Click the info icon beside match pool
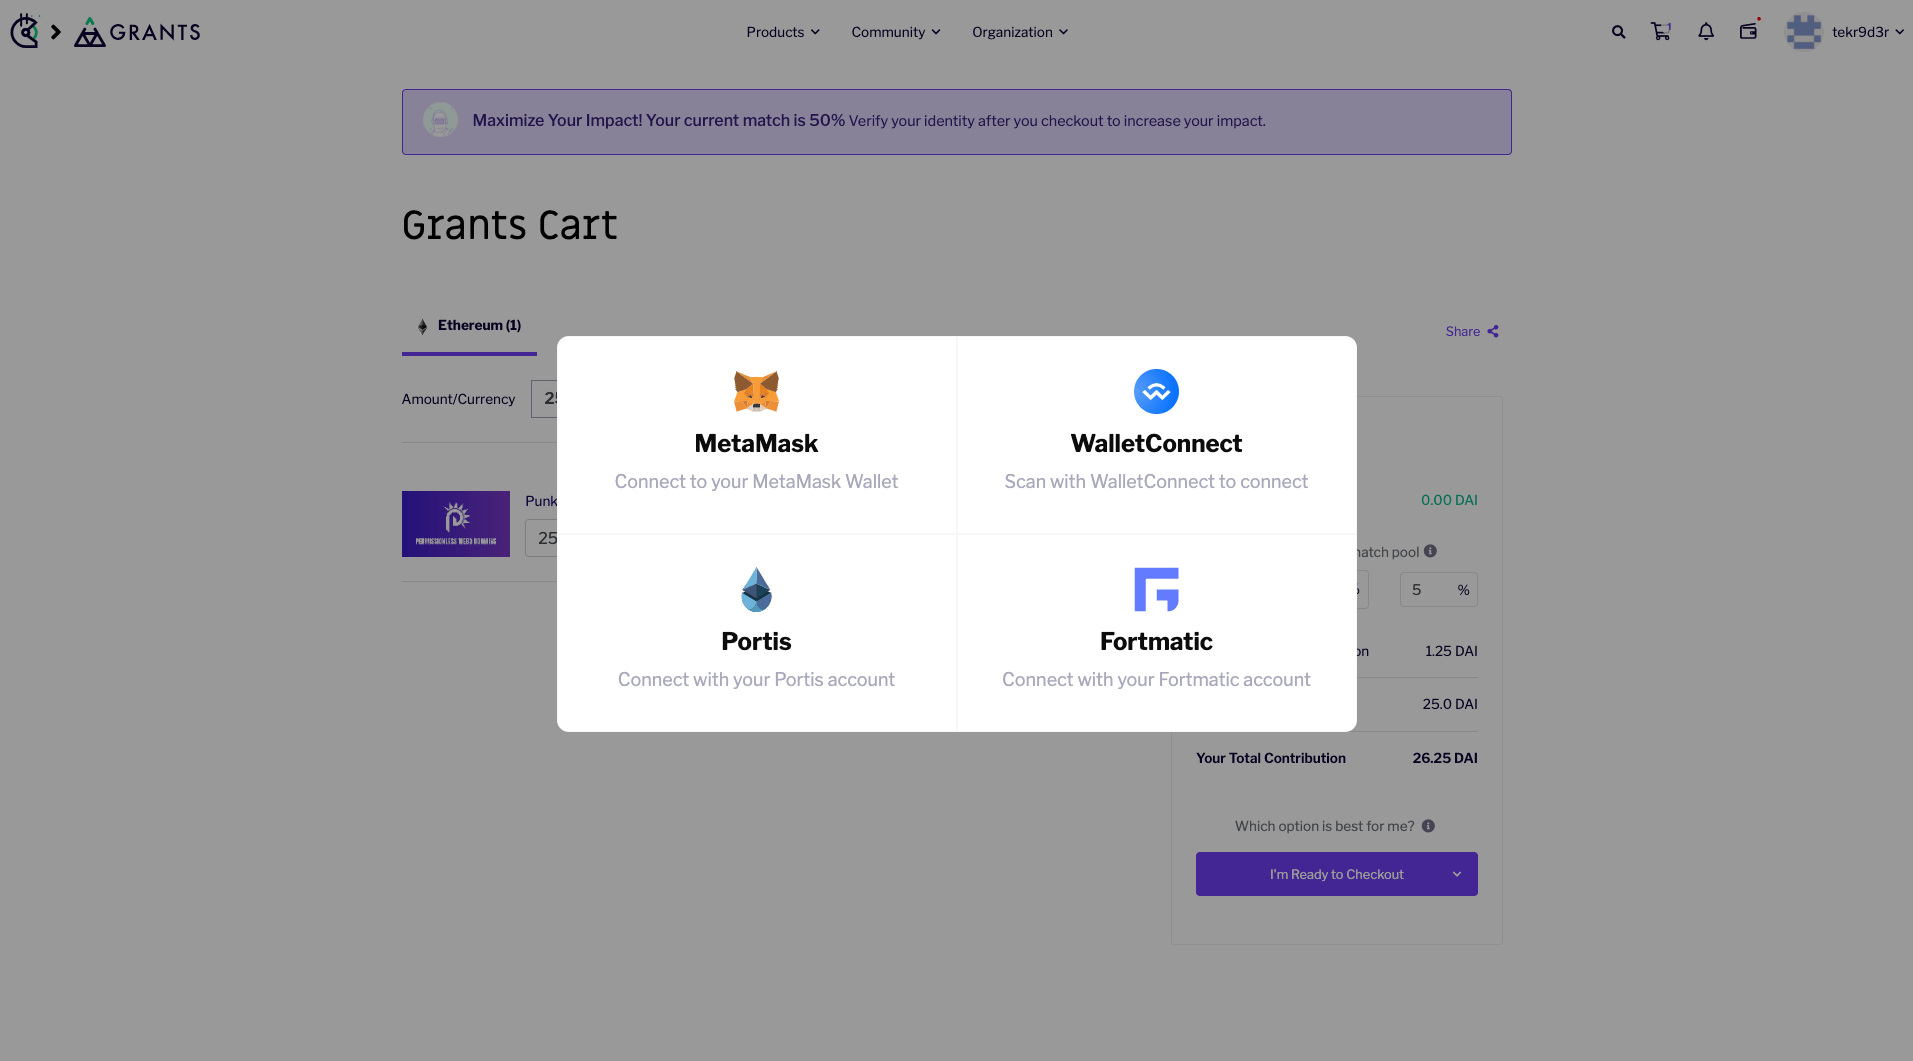Viewport: 1913px width, 1061px height. click(x=1430, y=551)
